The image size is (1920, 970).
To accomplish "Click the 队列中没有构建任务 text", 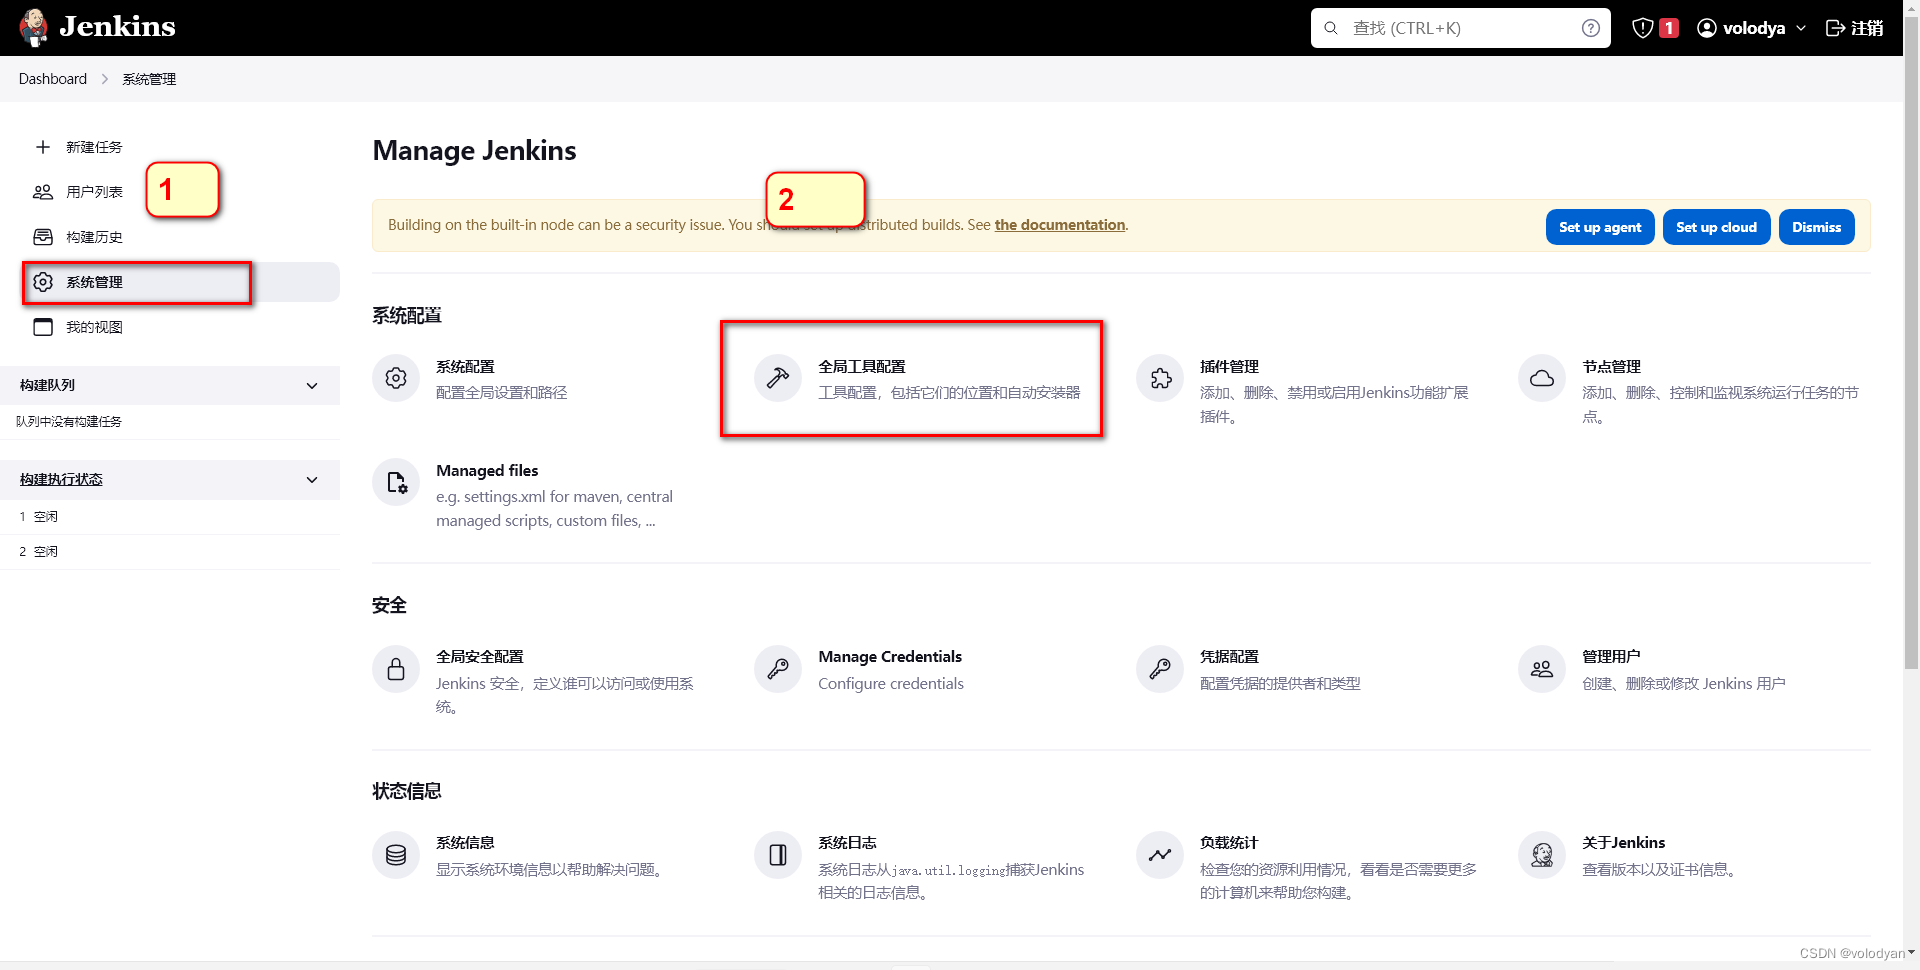I will pyautogui.click(x=69, y=422).
